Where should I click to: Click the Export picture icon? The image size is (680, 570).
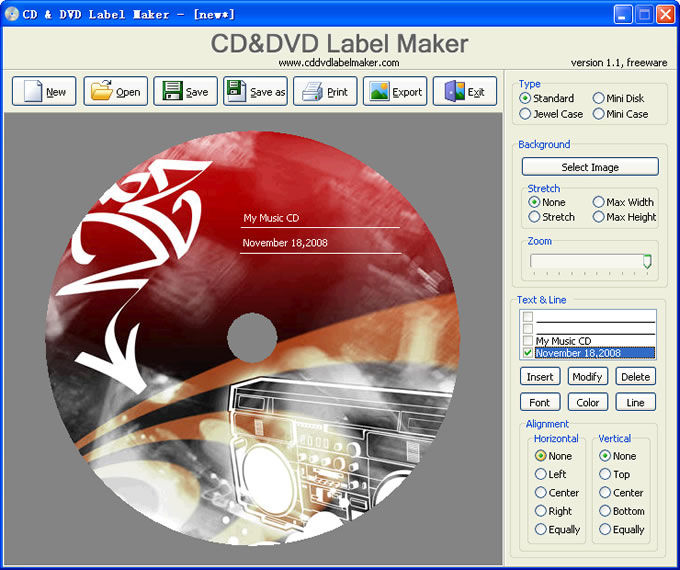pyautogui.click(x=379, y=92)
